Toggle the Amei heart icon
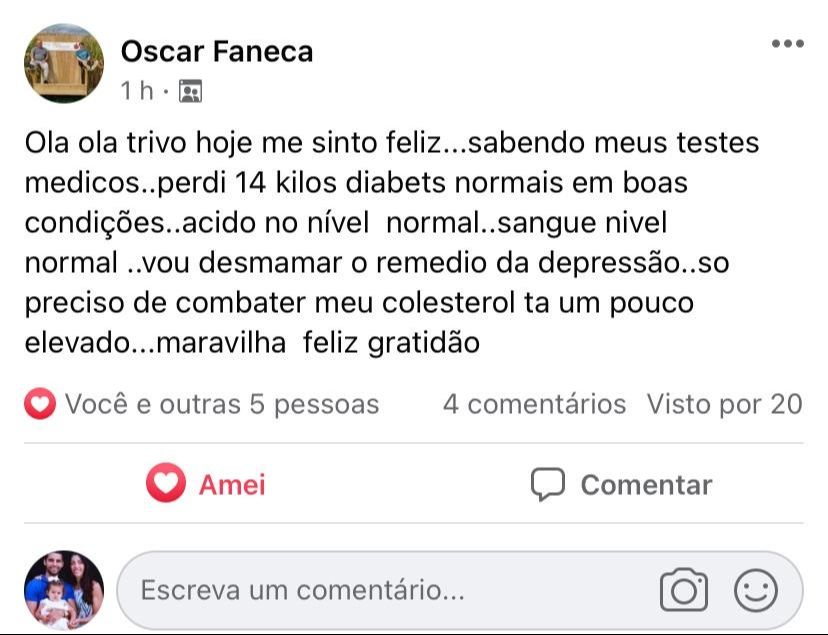 click(165, 485)
